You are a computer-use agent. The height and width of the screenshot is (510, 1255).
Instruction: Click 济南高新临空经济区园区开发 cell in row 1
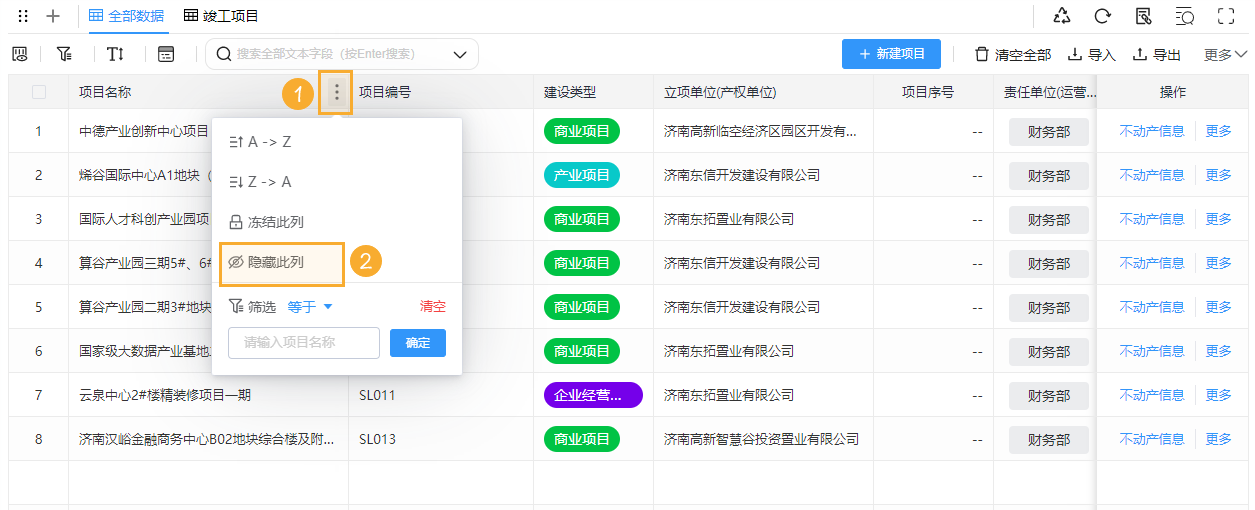[x=761, y=131]
